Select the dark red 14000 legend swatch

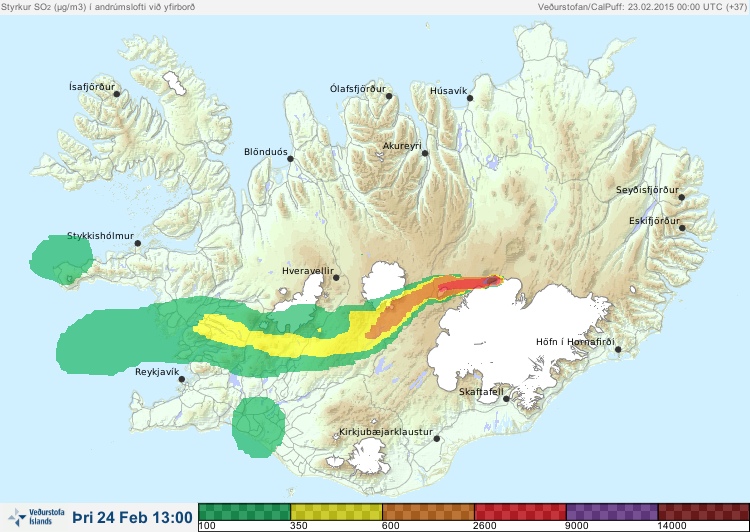704,512
